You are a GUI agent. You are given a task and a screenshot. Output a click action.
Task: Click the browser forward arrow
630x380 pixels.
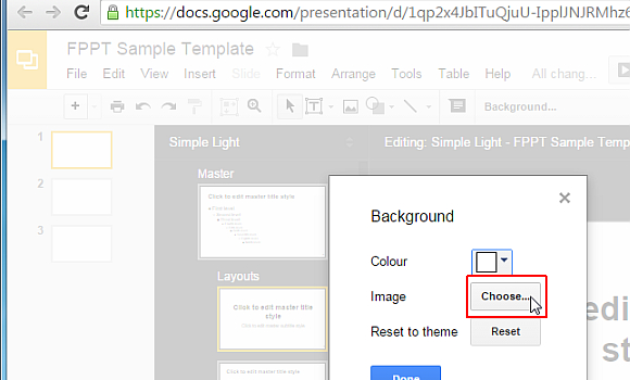pos(53,12)
